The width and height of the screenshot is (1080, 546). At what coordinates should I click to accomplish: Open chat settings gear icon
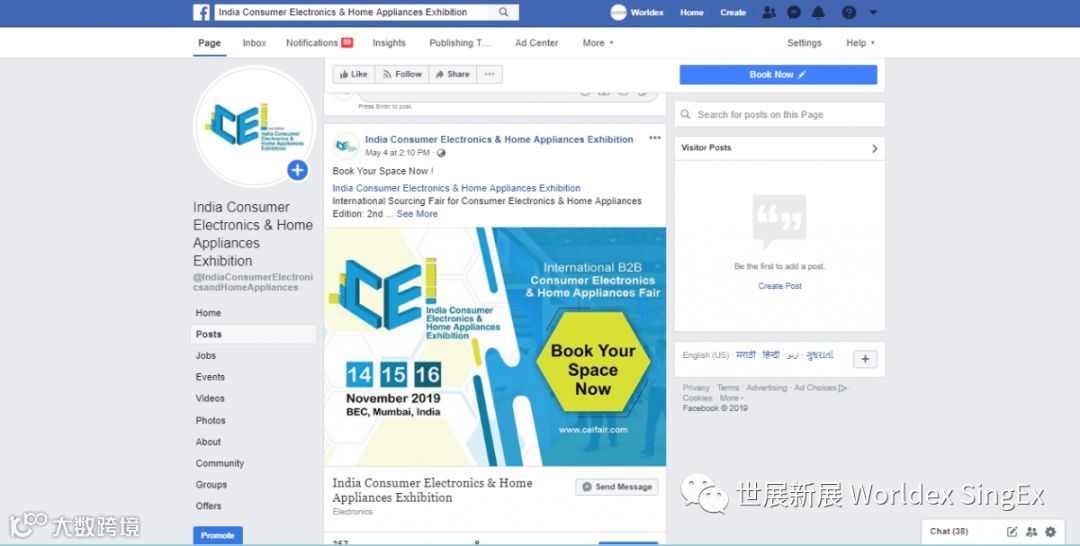point(1050,532)
